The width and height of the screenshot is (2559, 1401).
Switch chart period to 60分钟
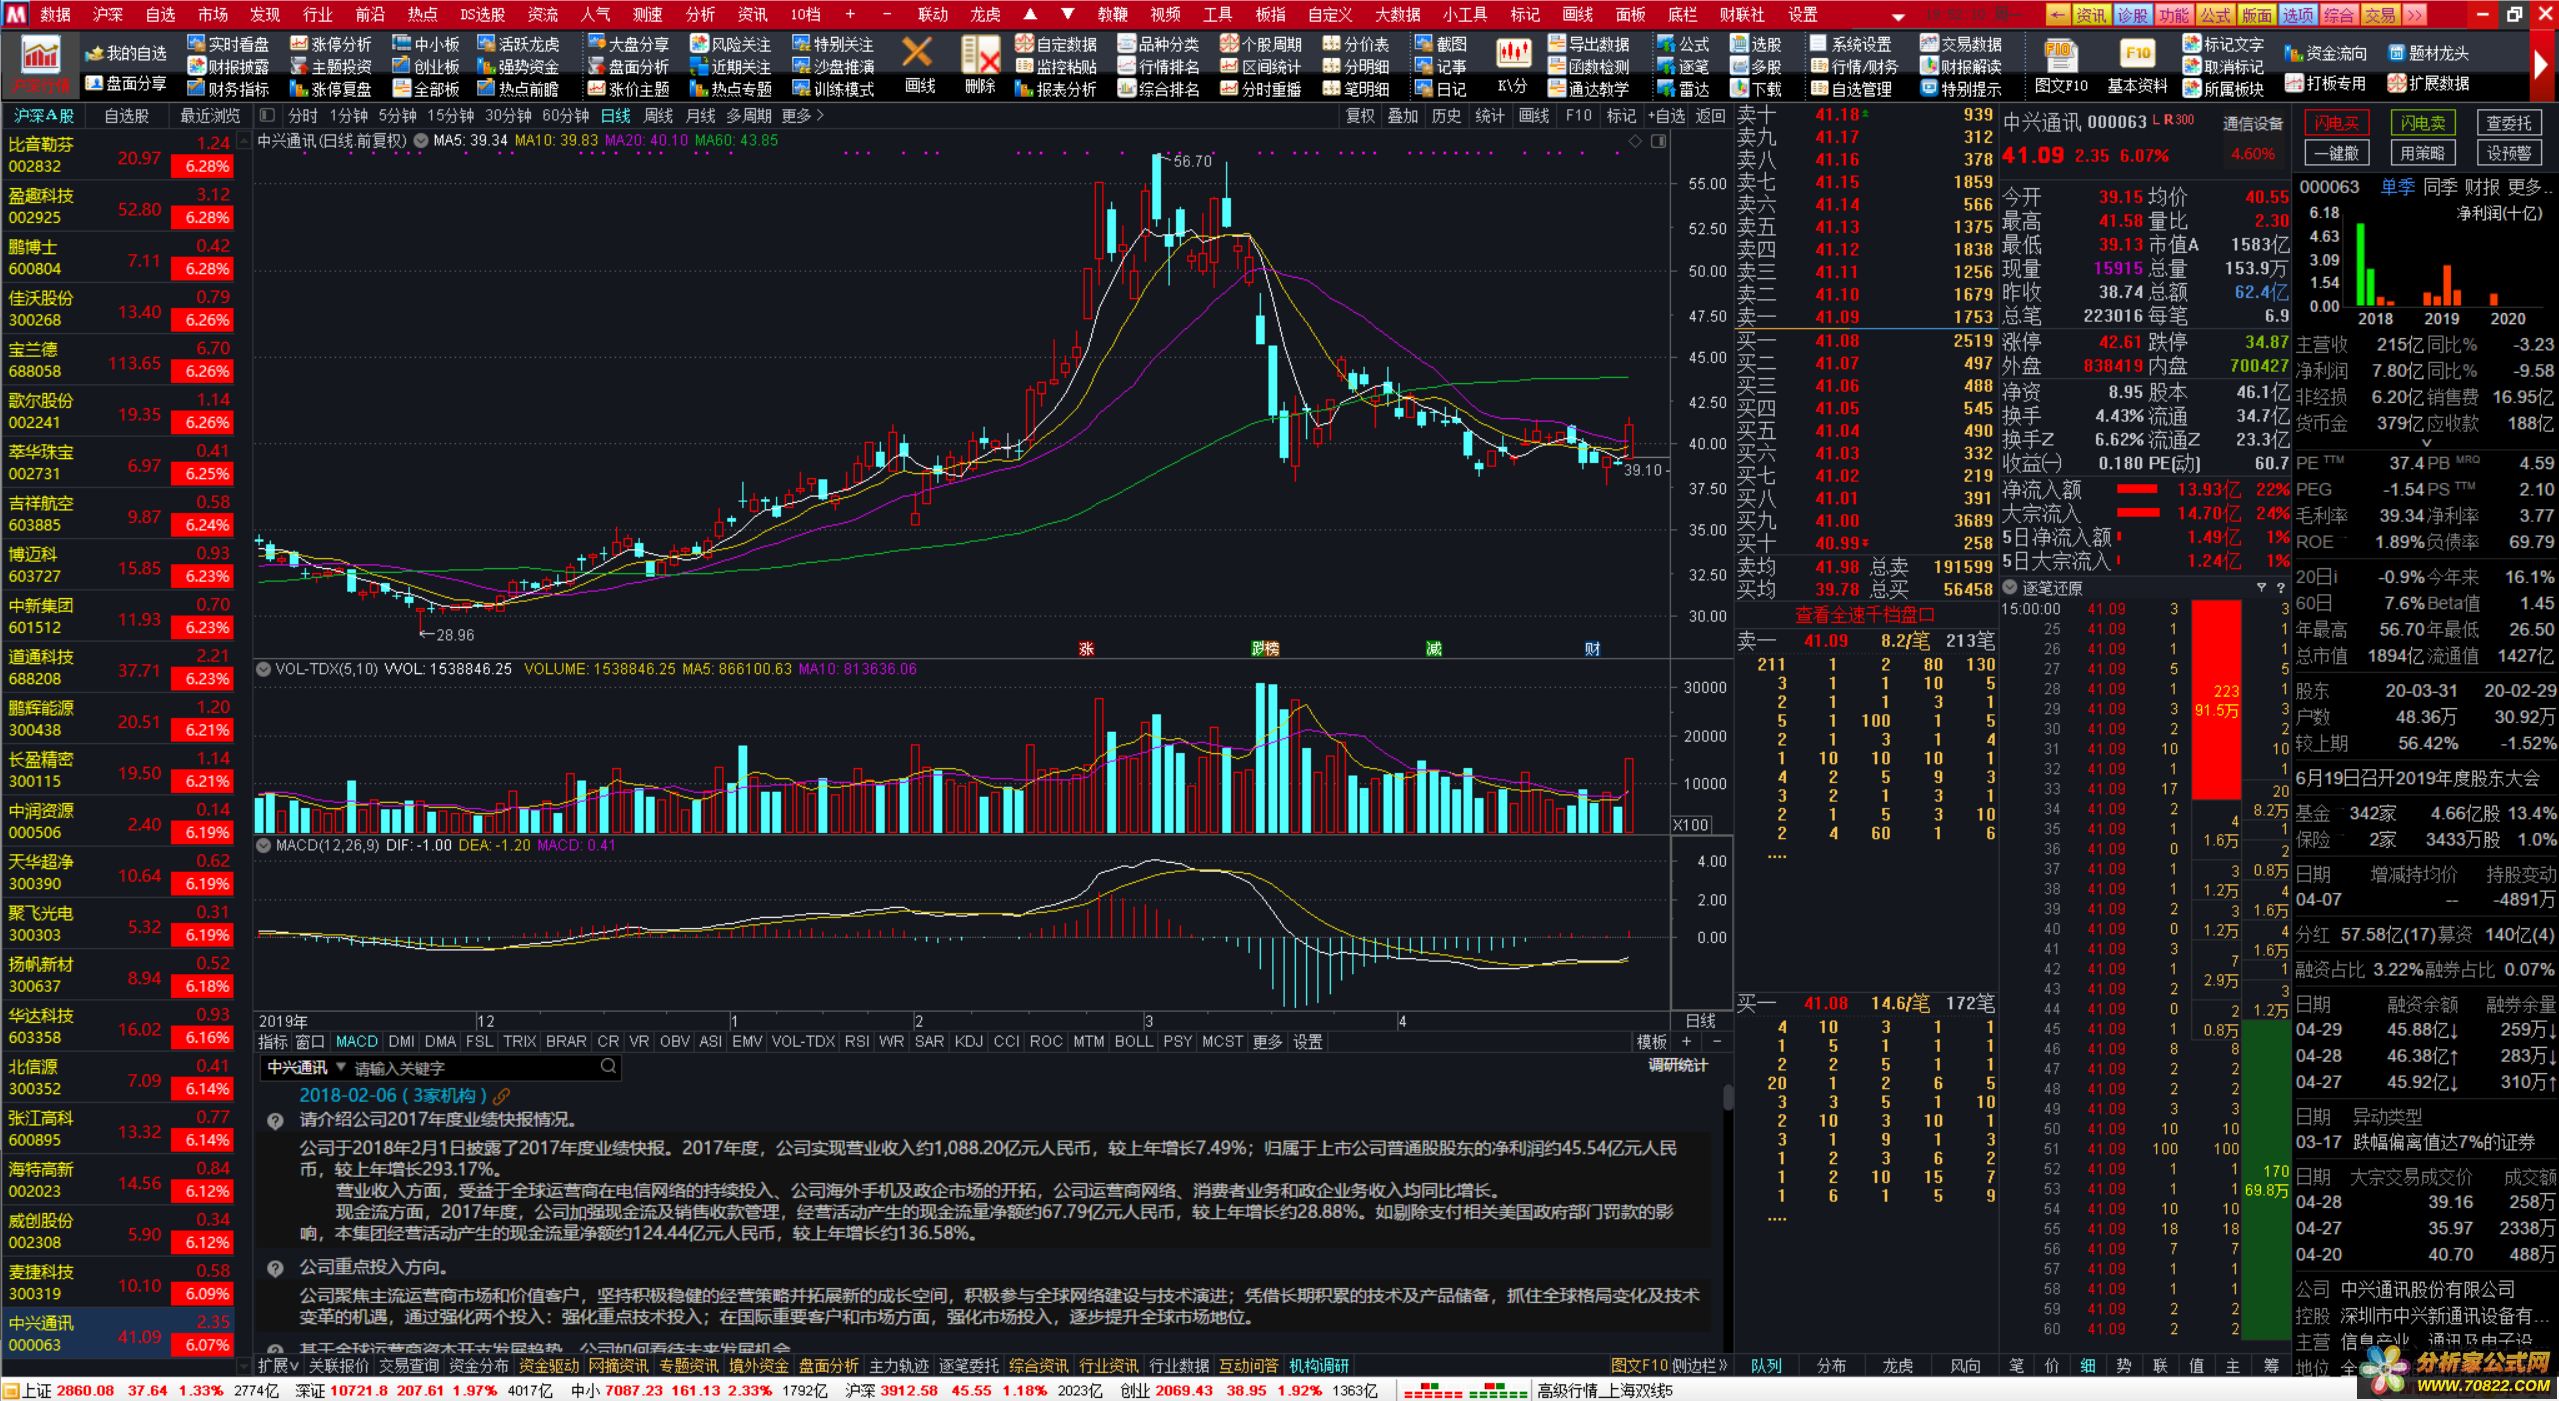coord(565,116)
